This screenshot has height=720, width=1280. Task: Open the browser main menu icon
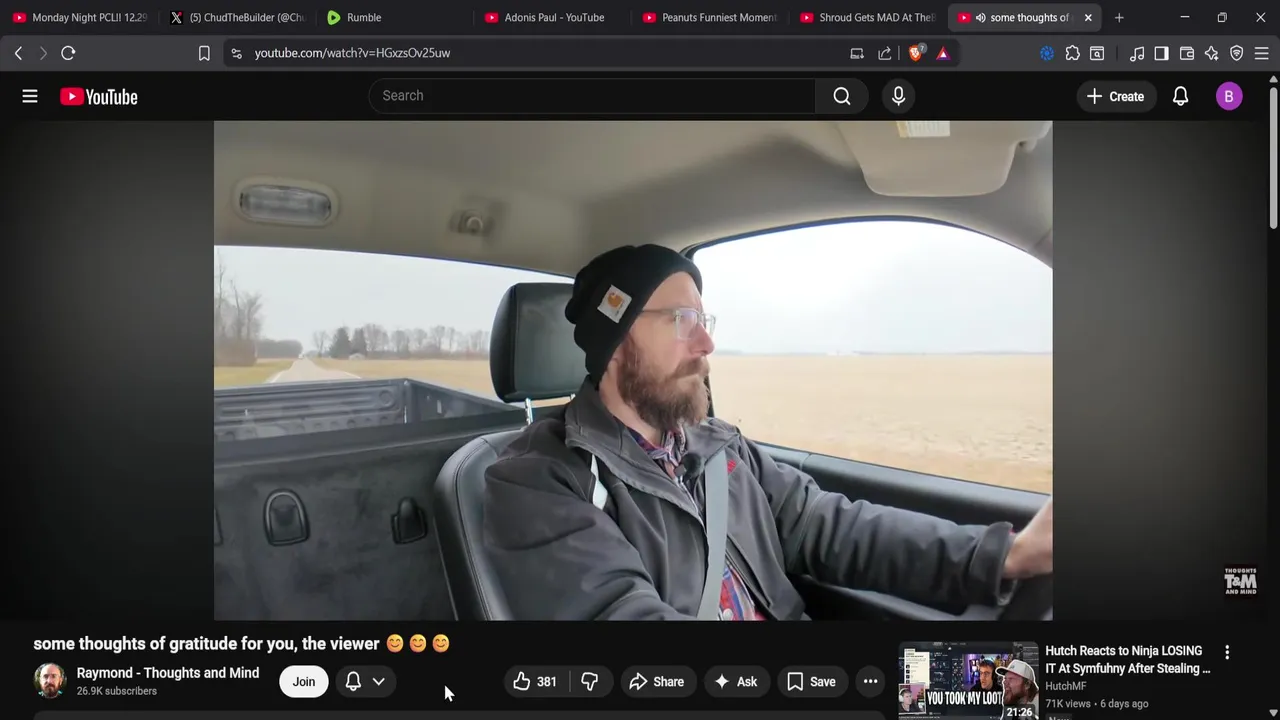click(x=1262, y=53)
